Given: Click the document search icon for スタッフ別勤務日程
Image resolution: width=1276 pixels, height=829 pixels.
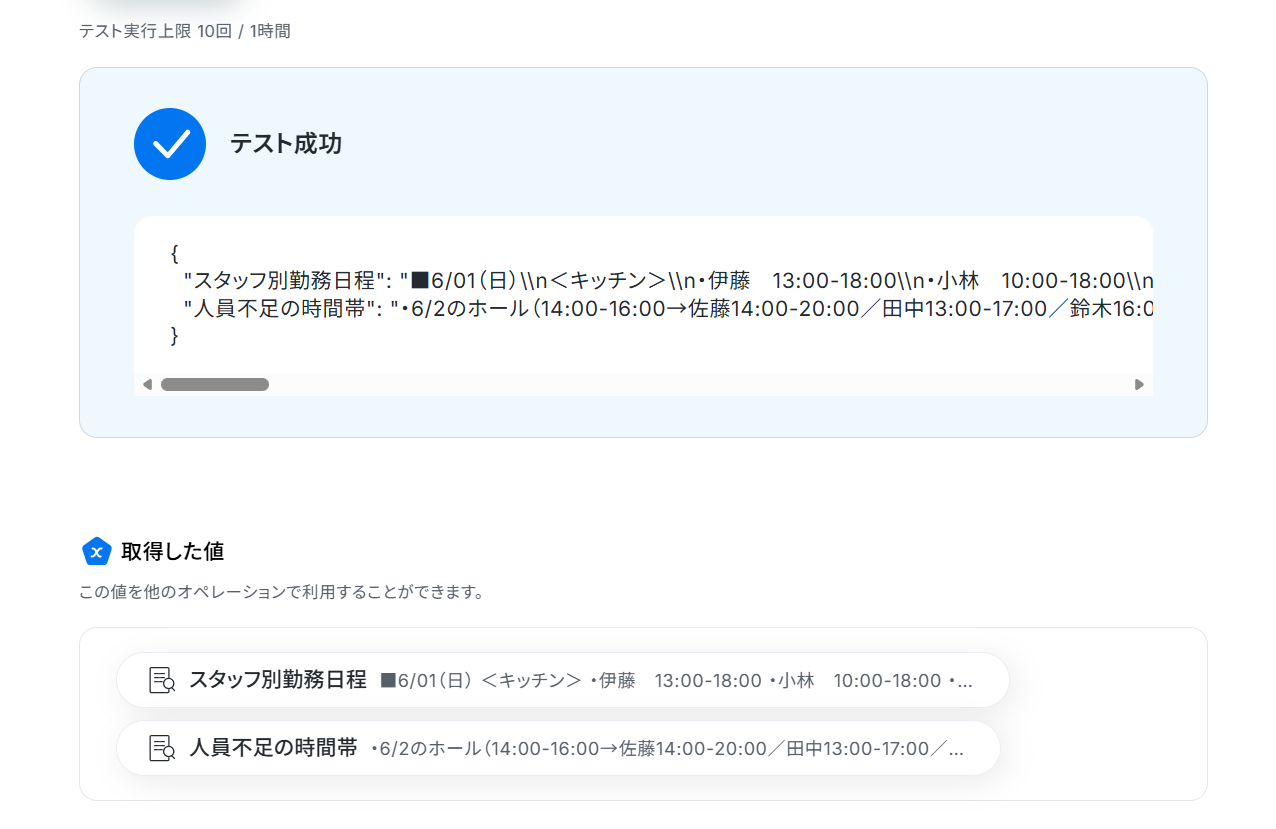Looking at the screenshot, I should tap(162, 680).
